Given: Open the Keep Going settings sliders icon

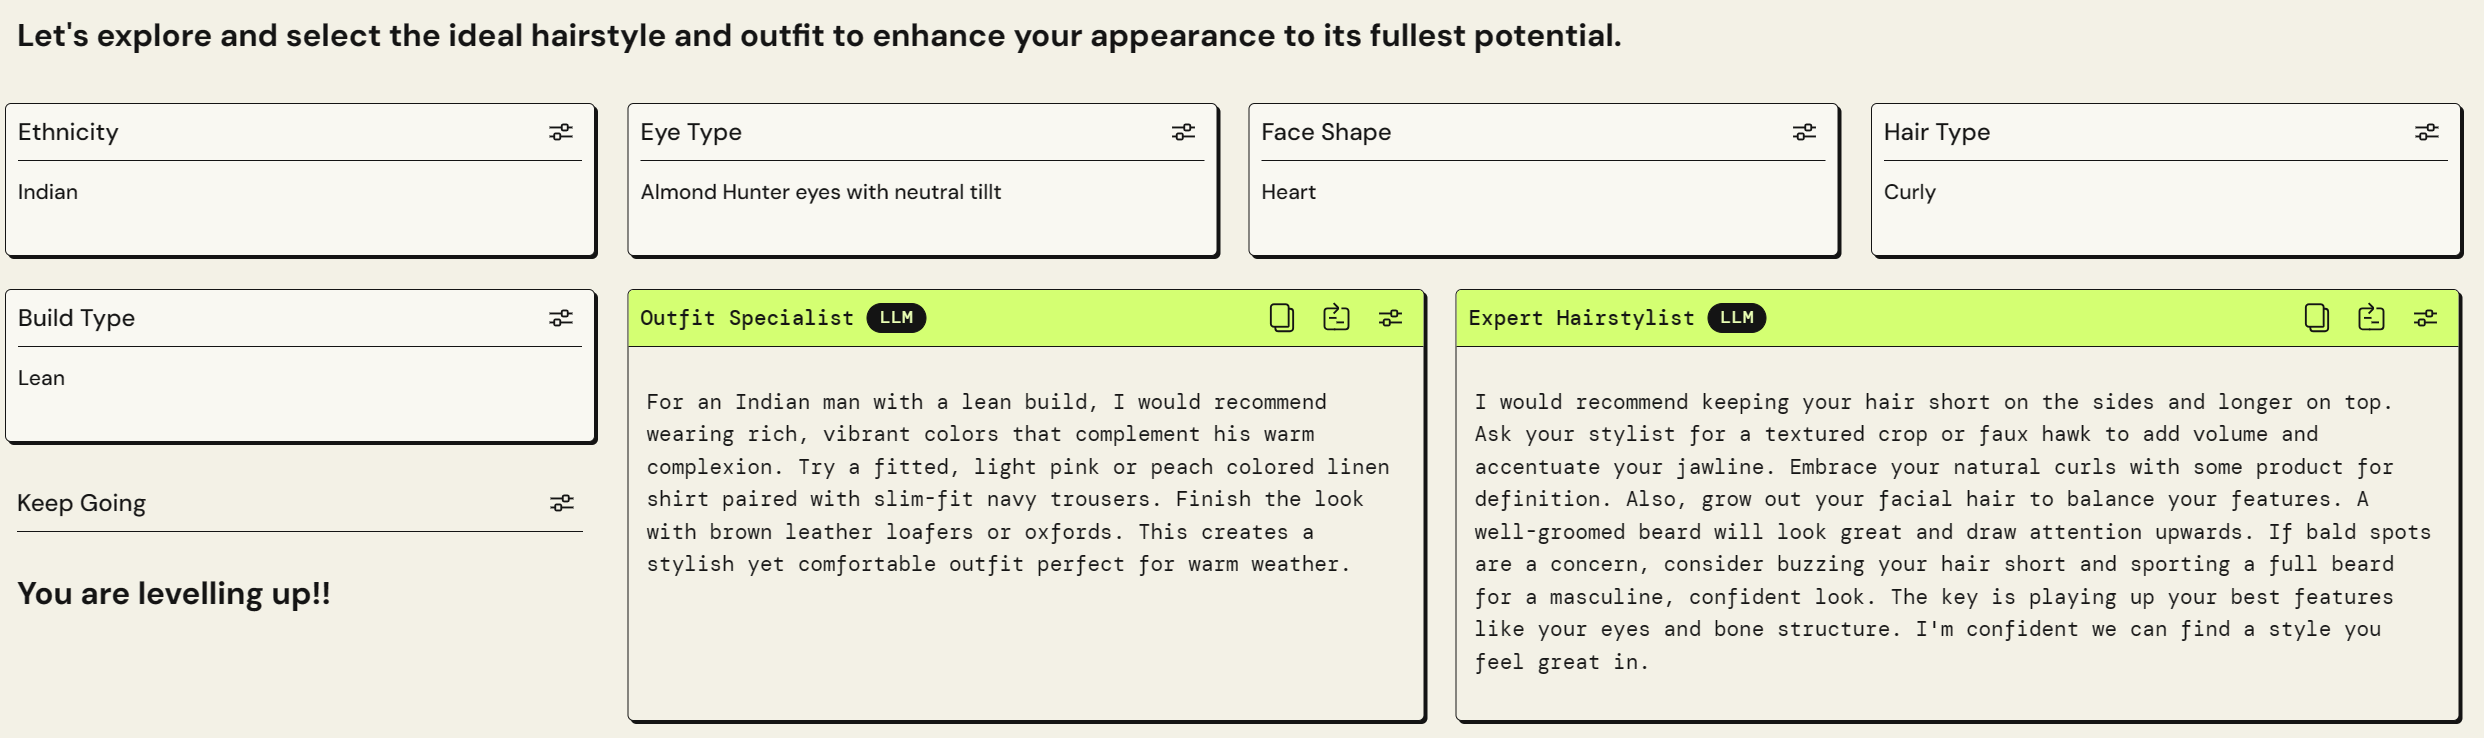Looking at the screenshot, I should pyautogui.click(x=562, y=503).
